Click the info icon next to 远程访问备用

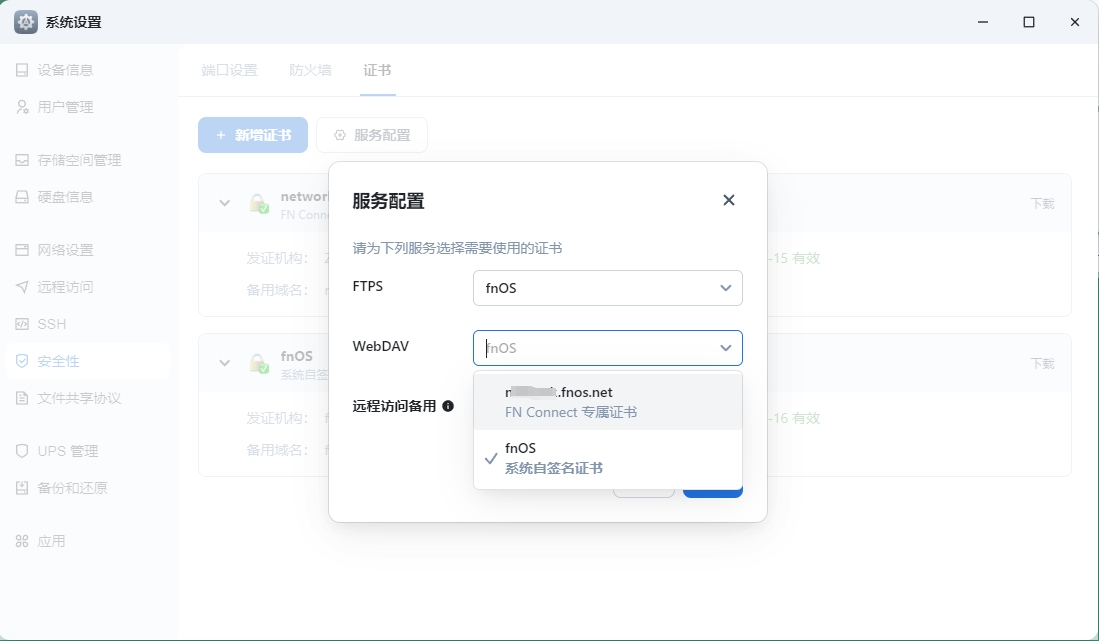pyautogui.click(x=448, y=406)
